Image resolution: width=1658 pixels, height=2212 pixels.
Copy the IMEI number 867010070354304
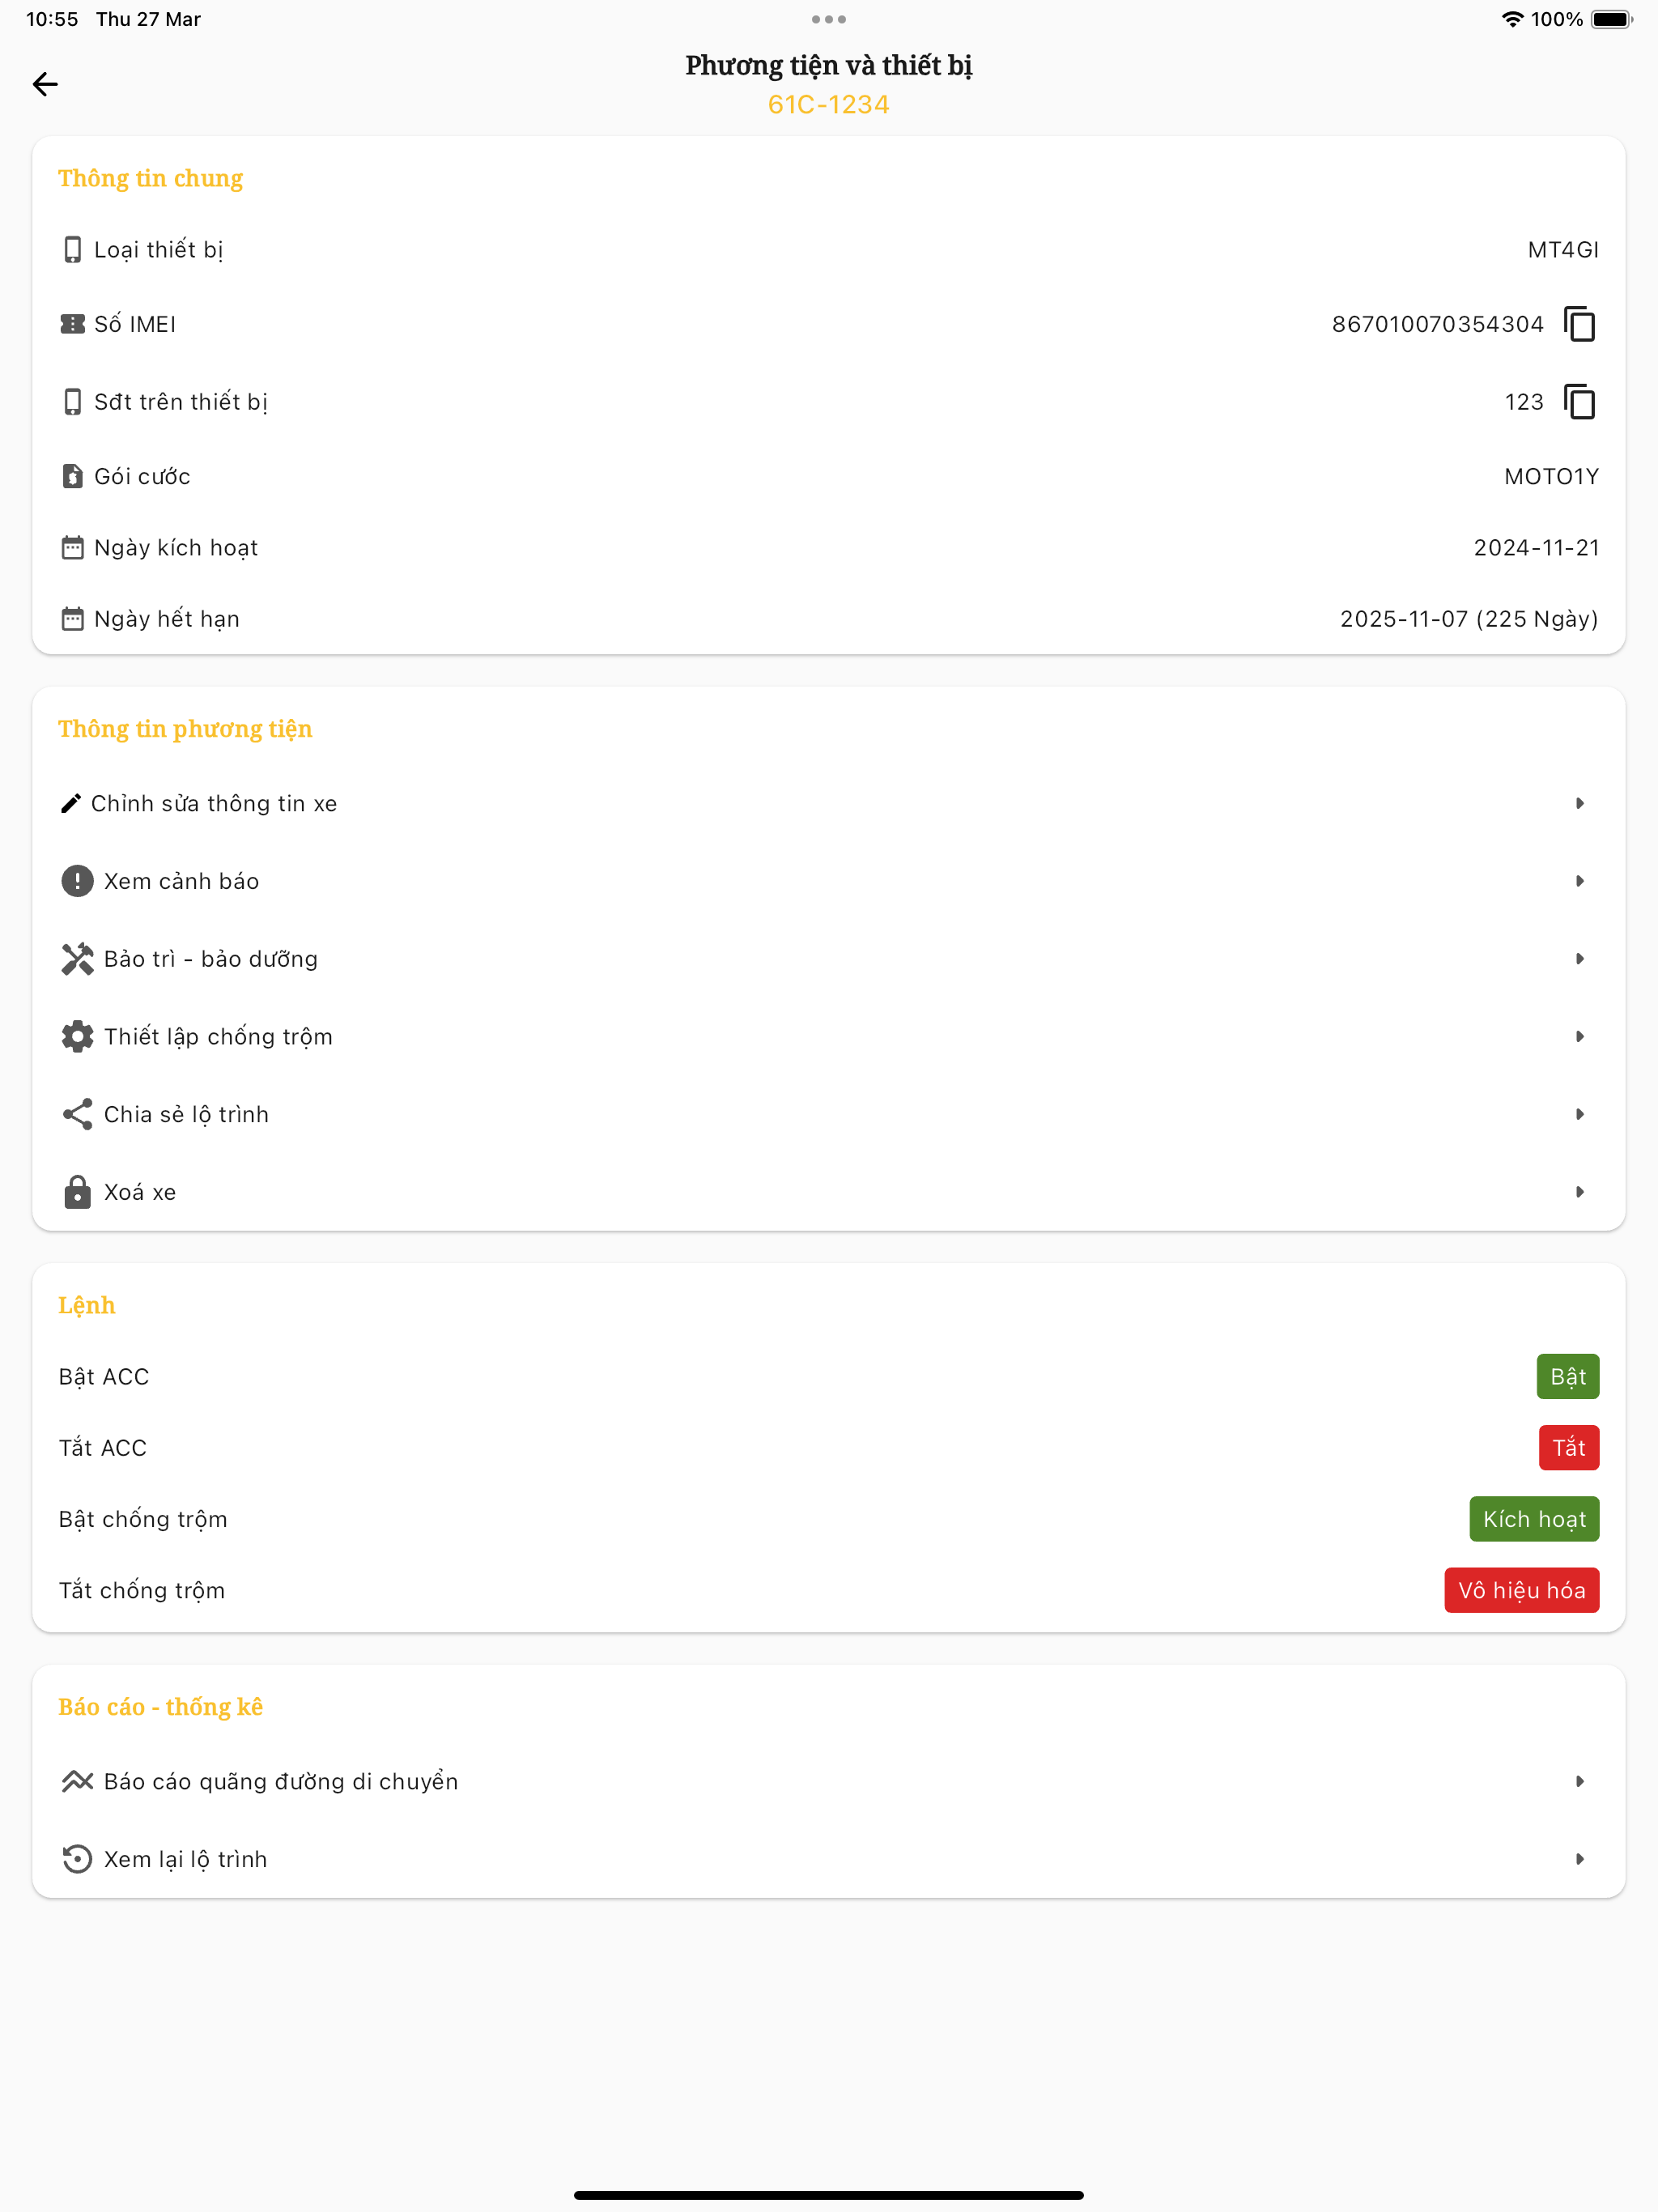pyautogui.click(x=1580, y=324)
